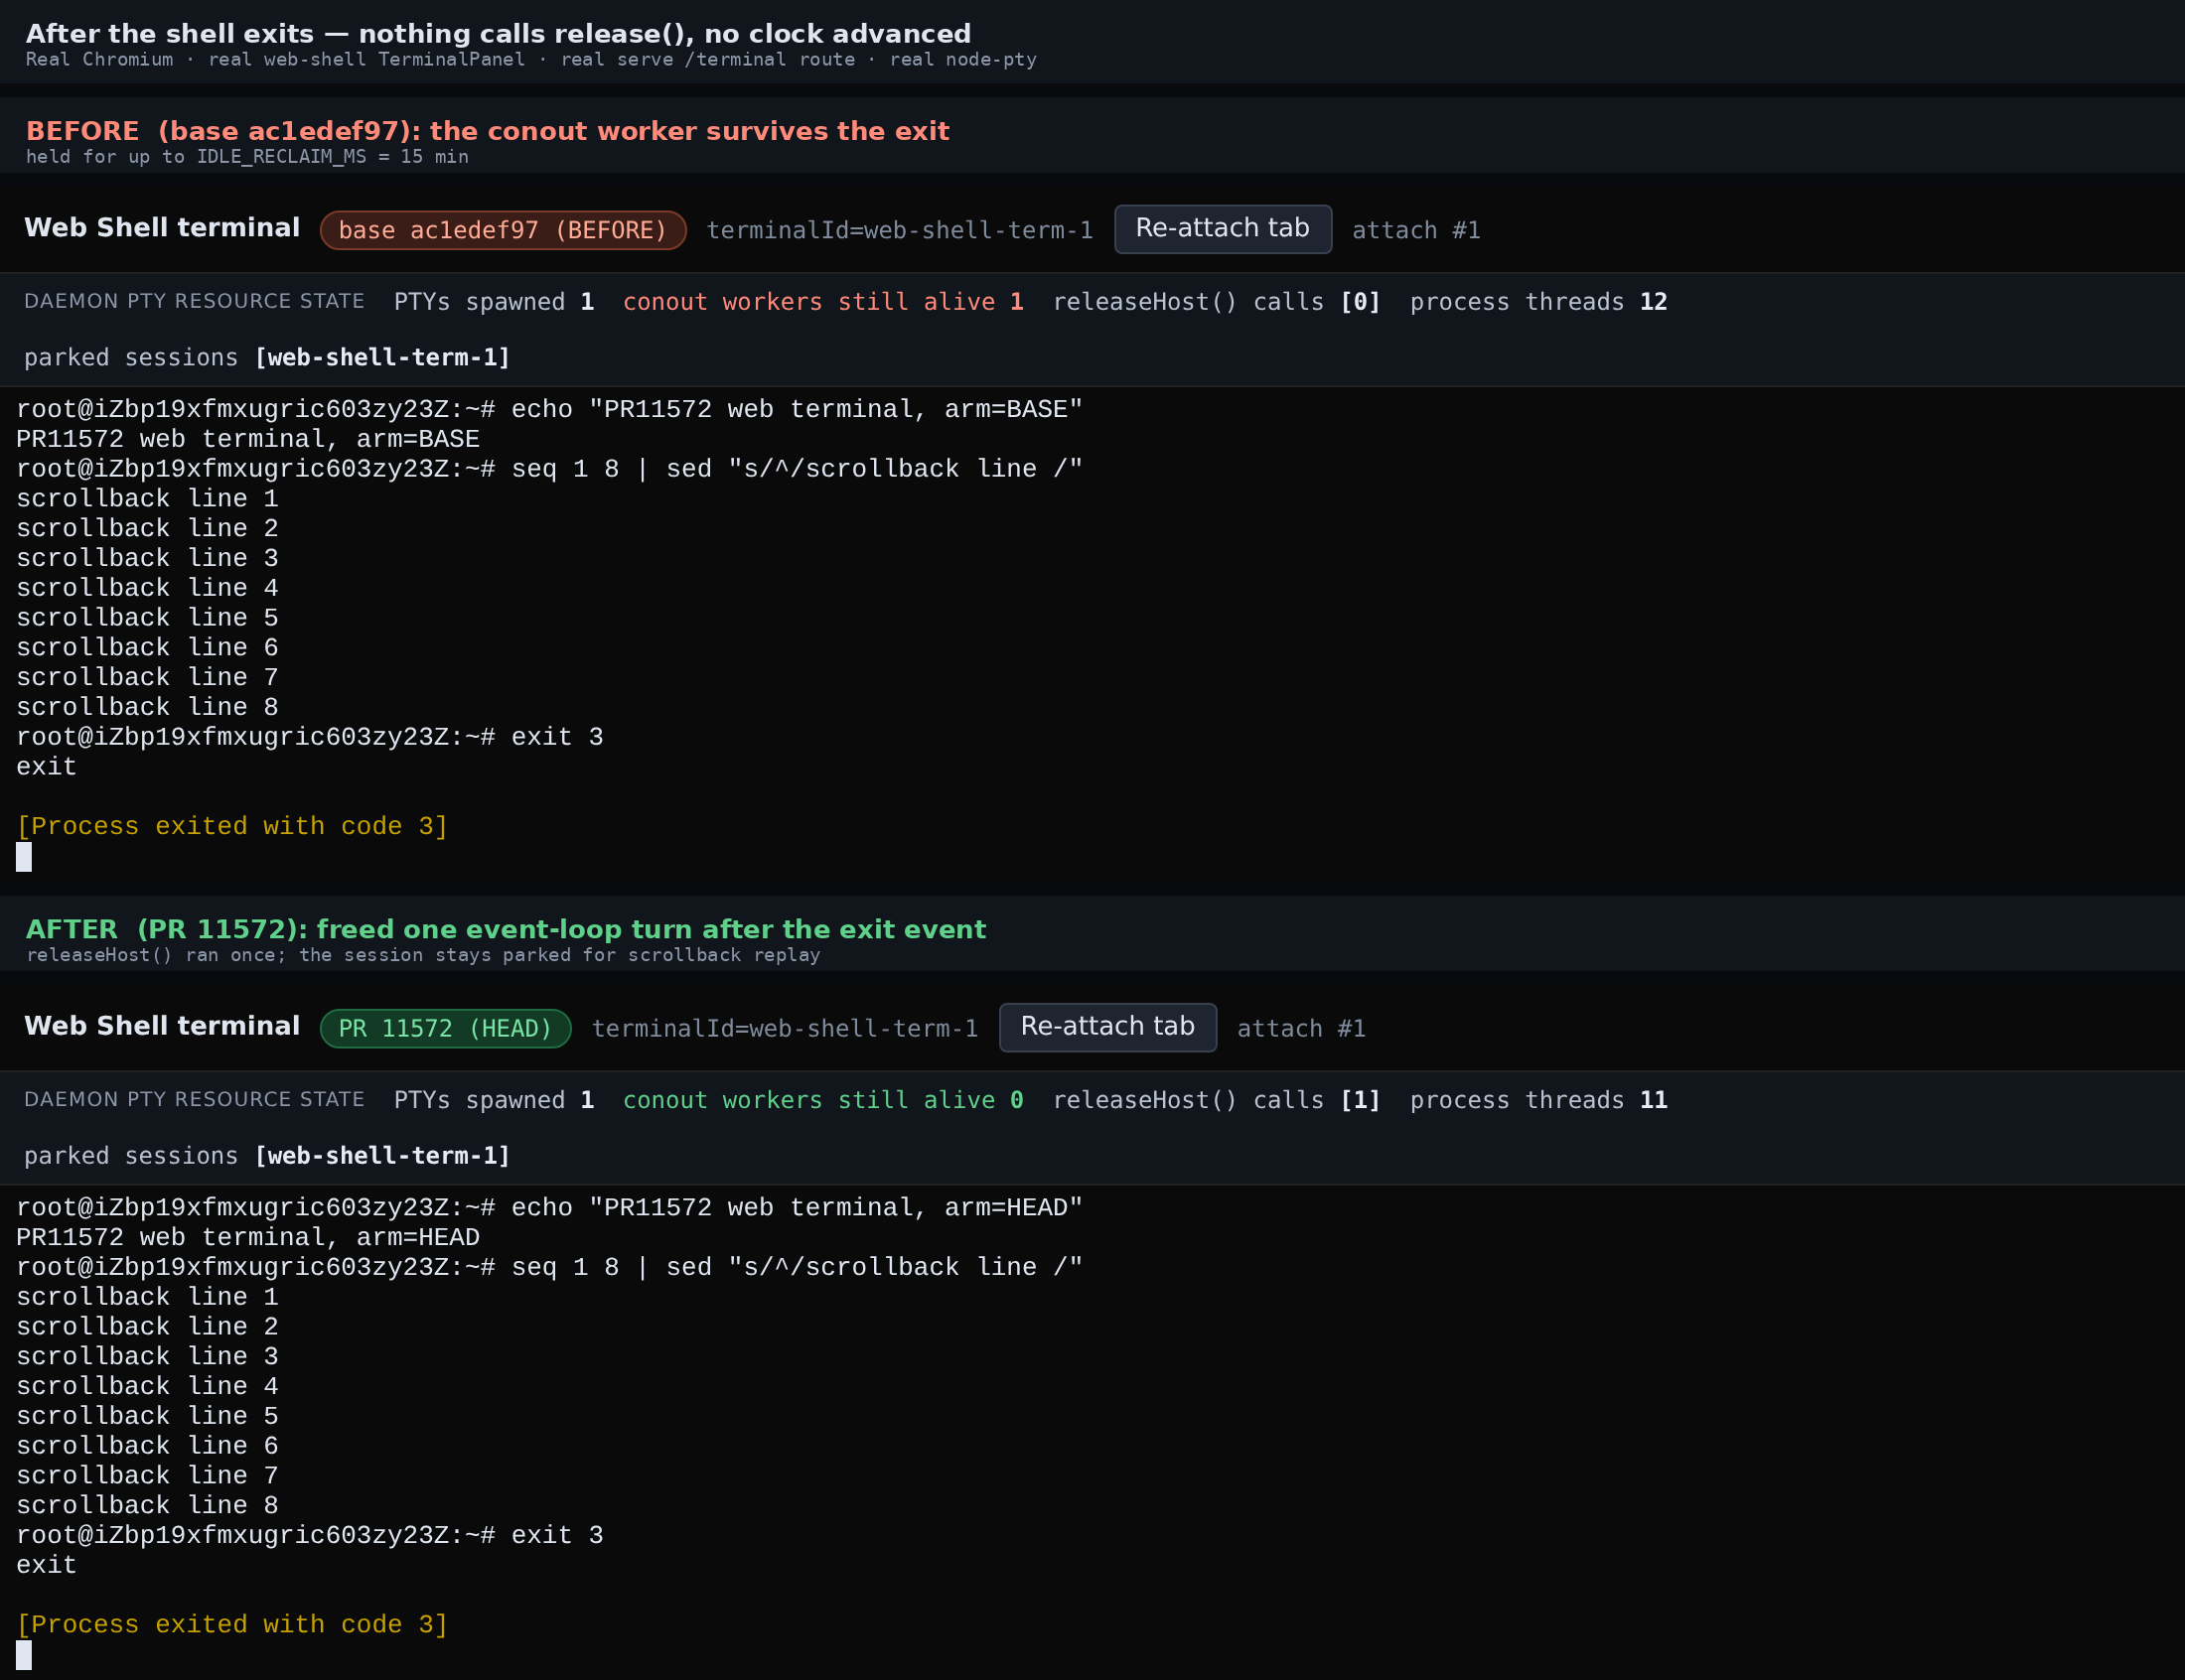Click Re-attach tab button in AFTER panel
The height and width of the screenshot is (1680, 2185).
point(1107,1027)
